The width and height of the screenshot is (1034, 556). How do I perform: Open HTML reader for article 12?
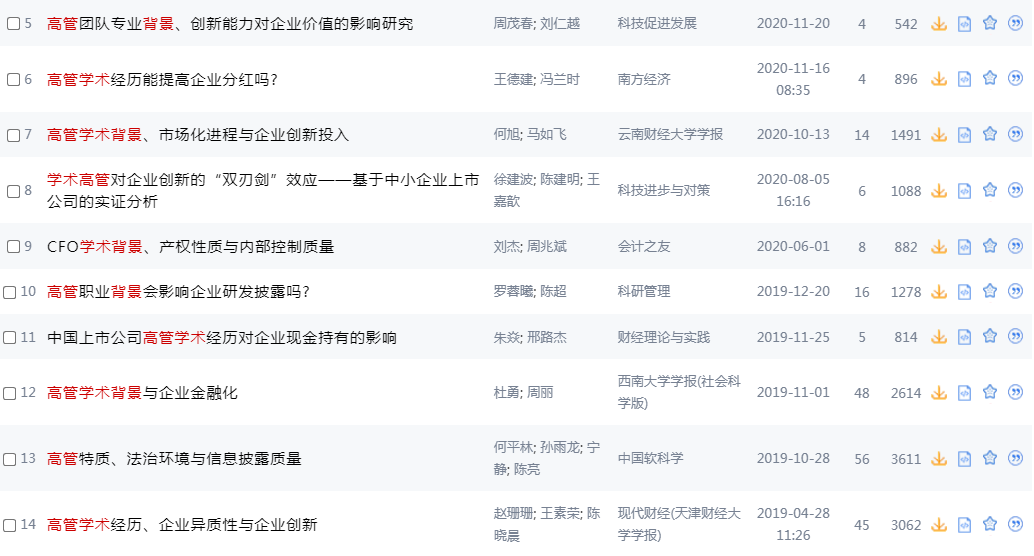[964, 393]
